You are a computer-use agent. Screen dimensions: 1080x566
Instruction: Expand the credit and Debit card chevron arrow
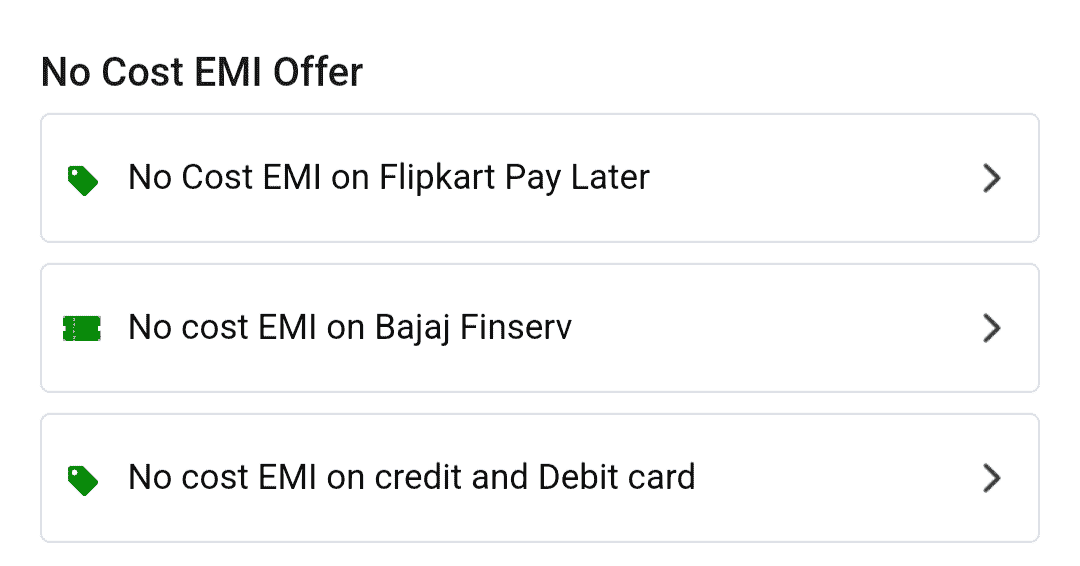[x=991, y=478]
